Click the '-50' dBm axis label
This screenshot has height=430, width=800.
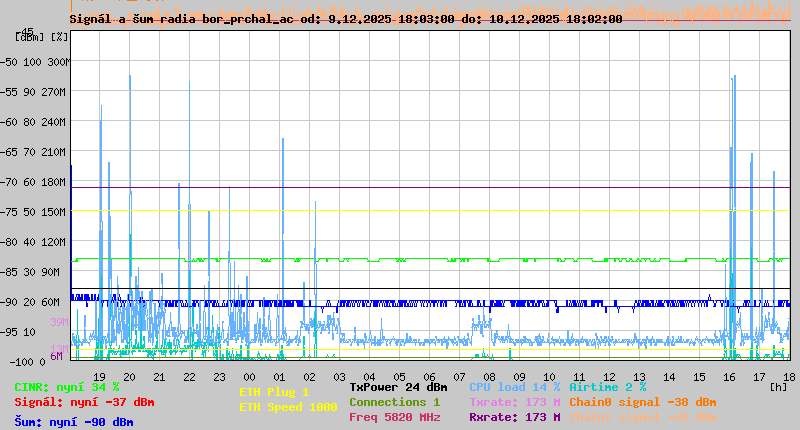click(9, 62)
